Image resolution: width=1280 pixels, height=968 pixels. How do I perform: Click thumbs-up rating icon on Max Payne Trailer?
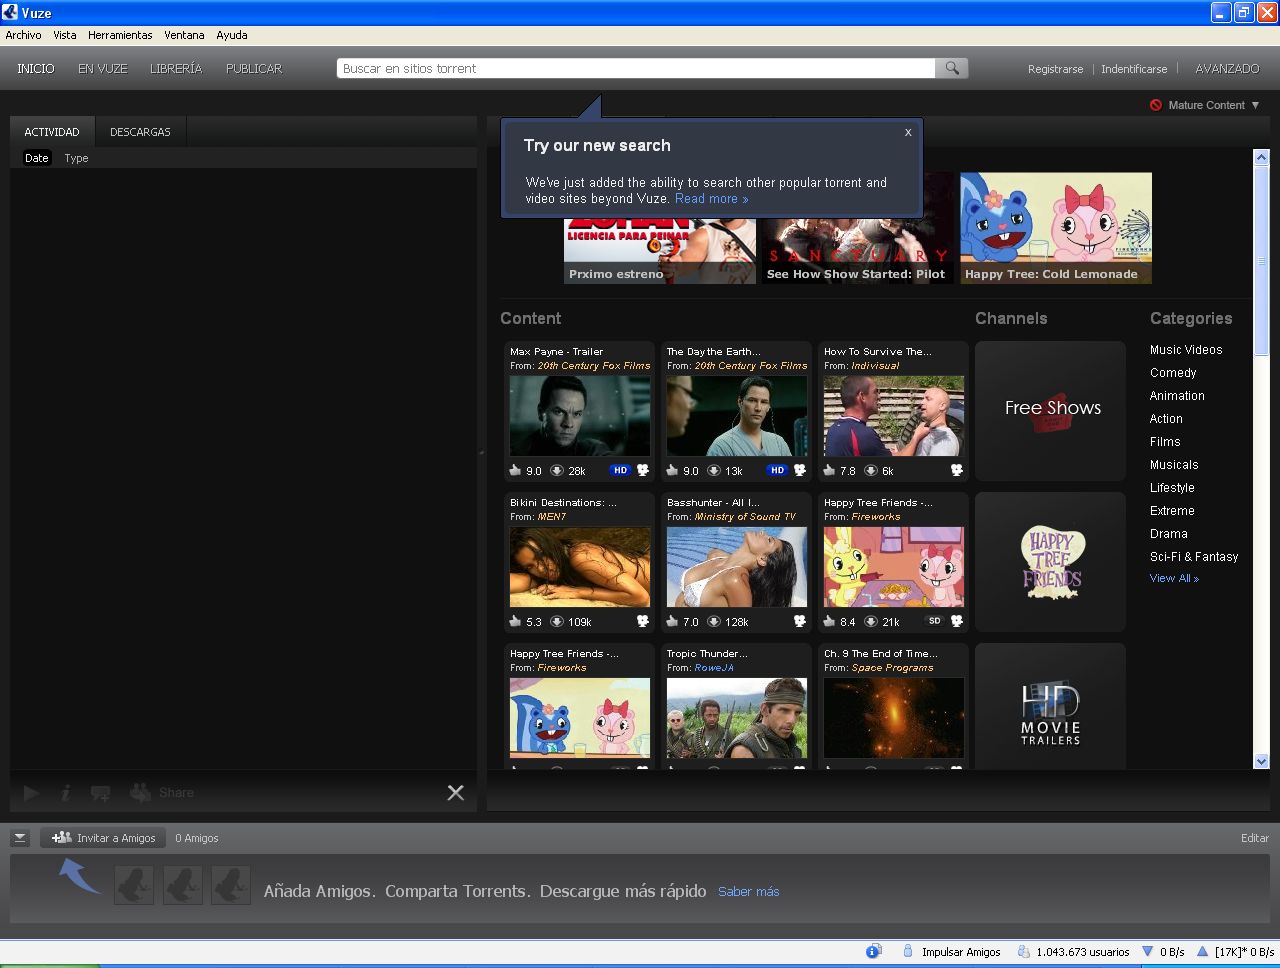coord(515,470)
